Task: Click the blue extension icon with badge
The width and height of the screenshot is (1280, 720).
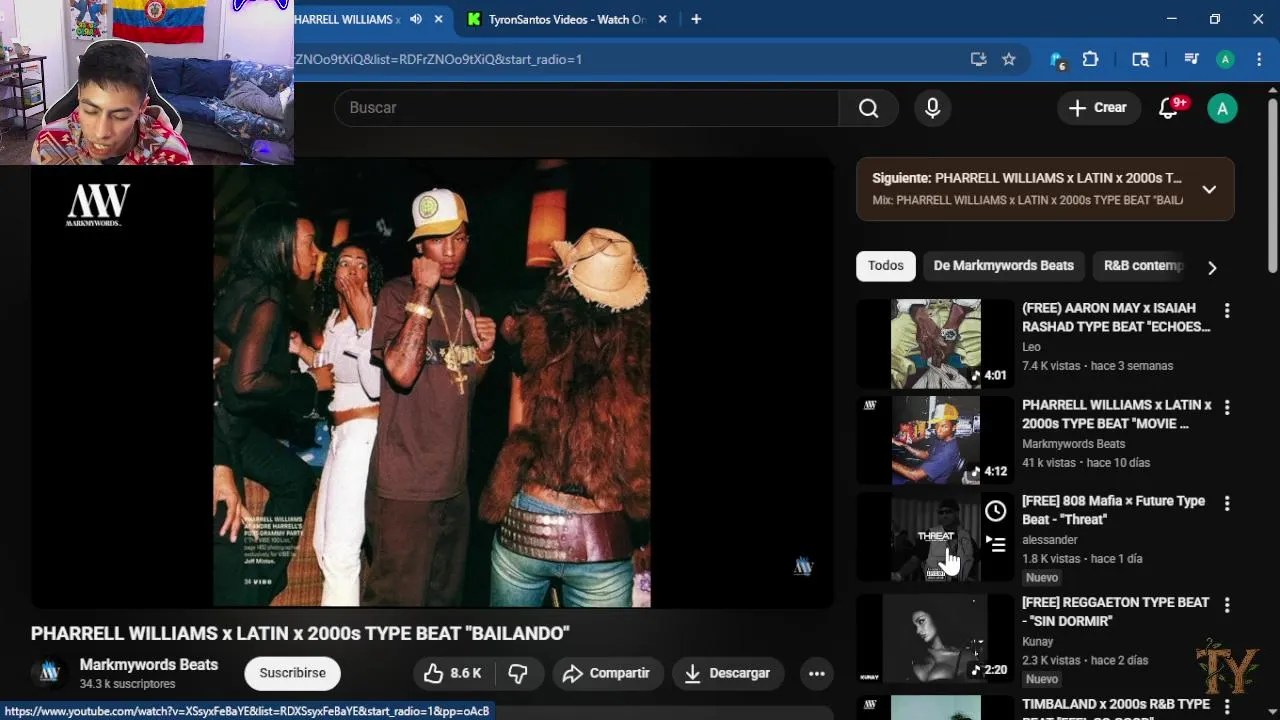Action: tap(1058, 60)
